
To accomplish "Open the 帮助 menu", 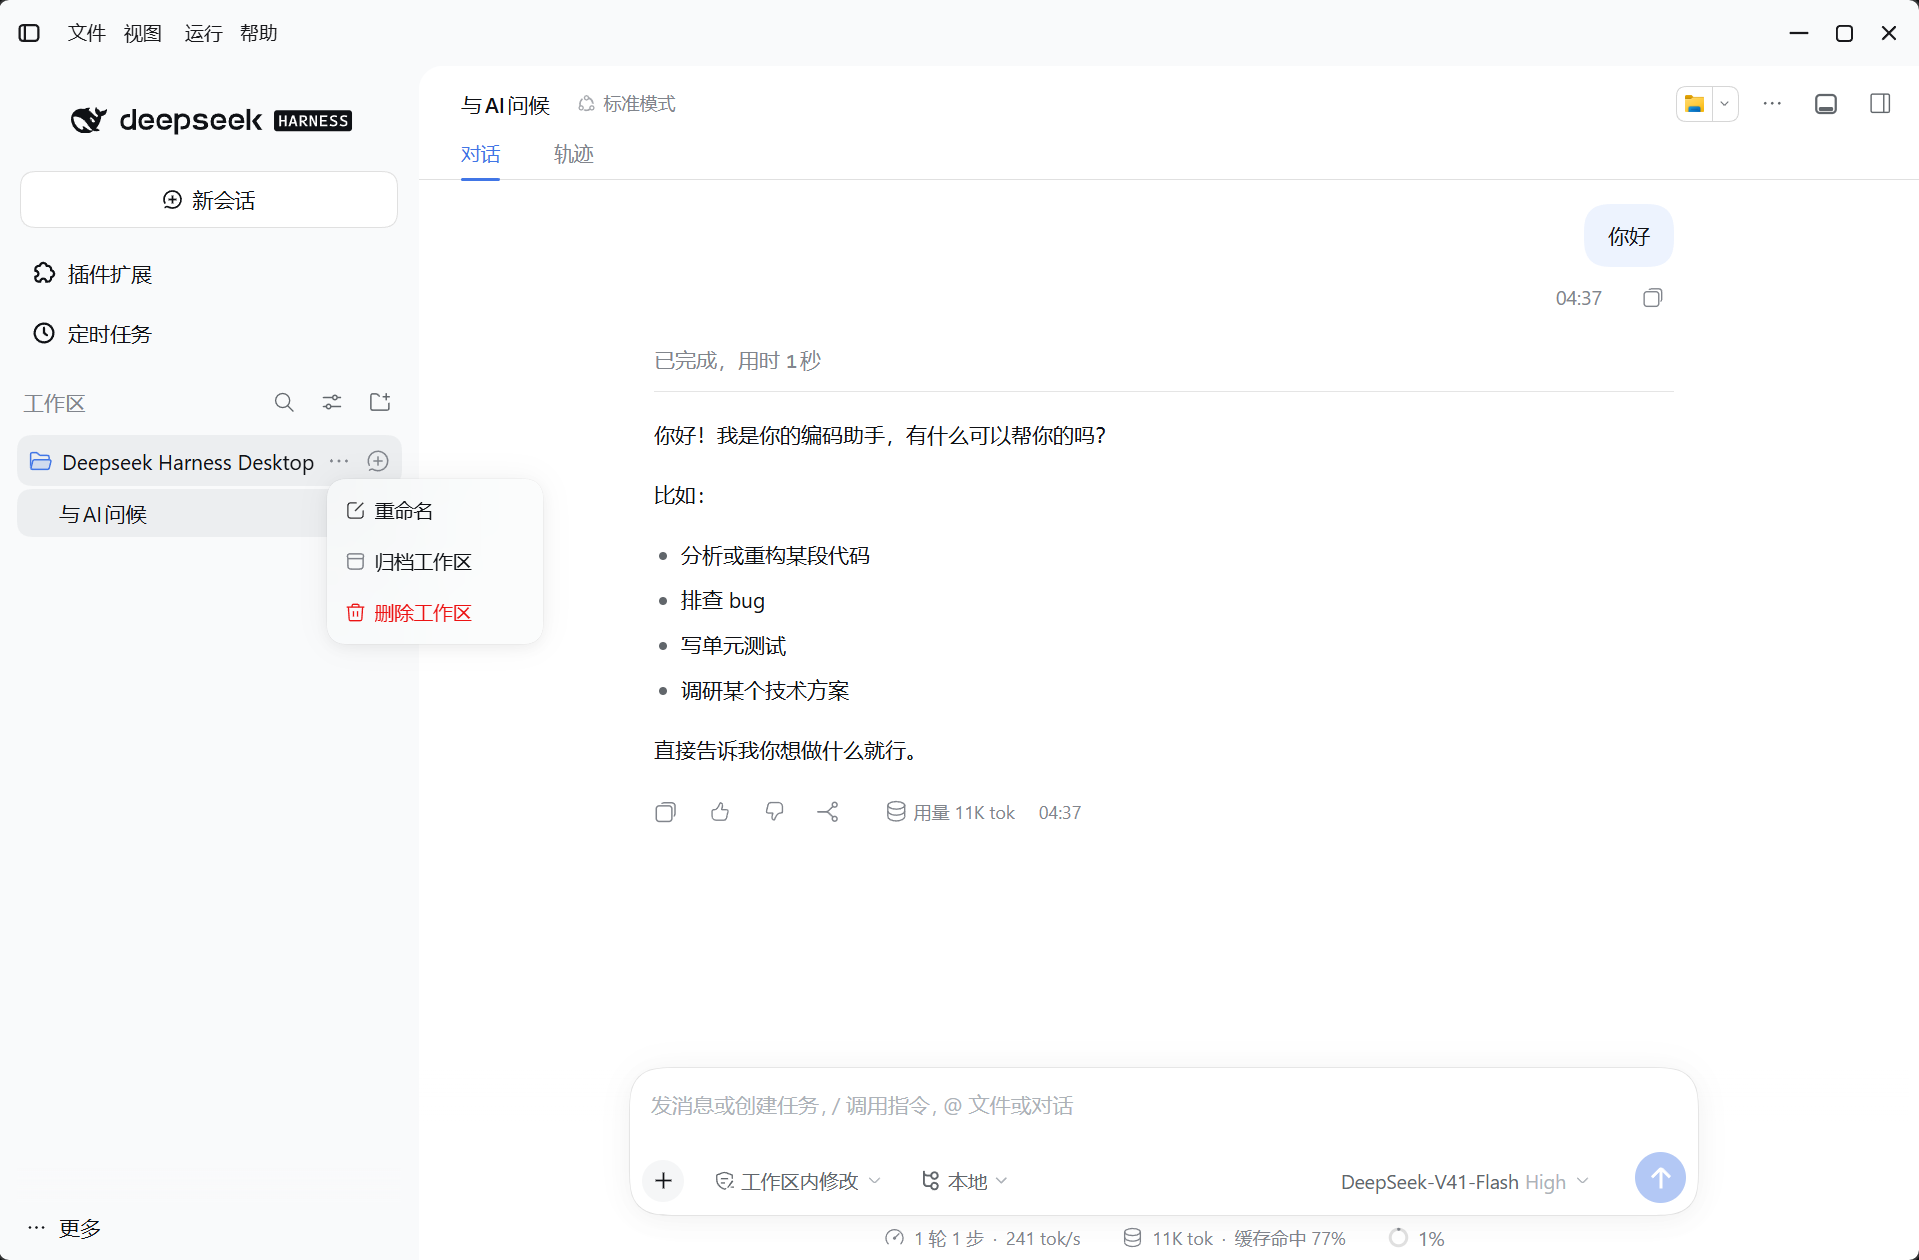I will pos(258,33).
